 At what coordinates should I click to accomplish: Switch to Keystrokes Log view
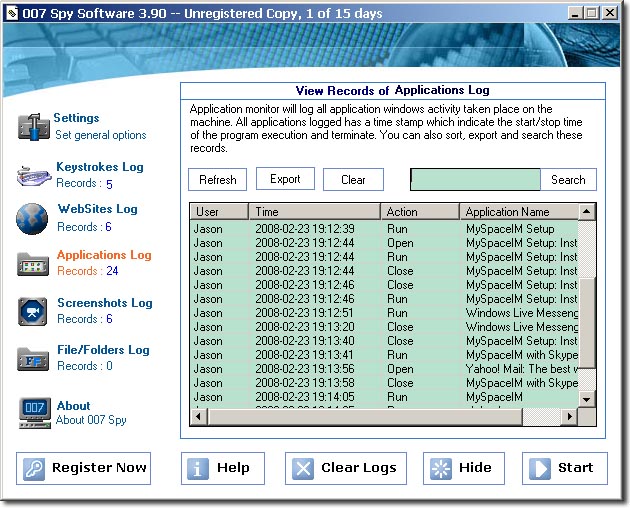click(x=100, y=166)
